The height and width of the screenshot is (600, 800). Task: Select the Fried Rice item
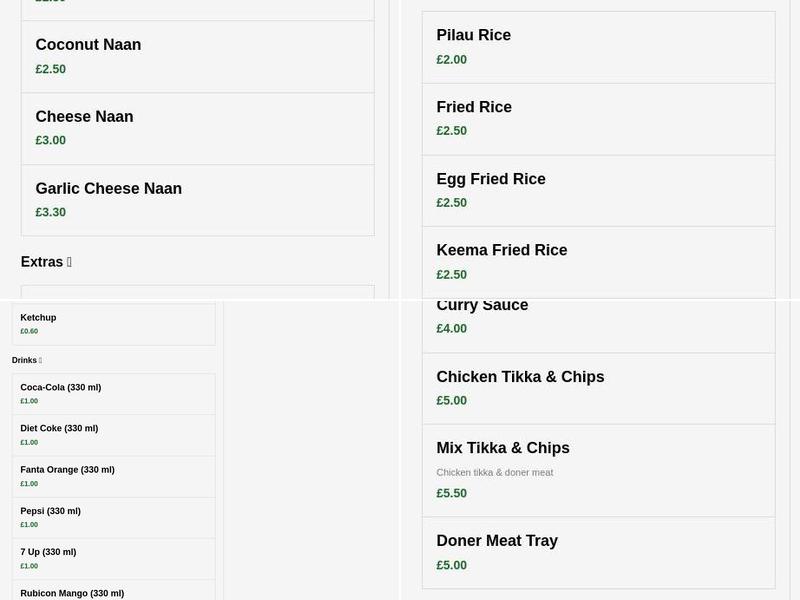[x=598, y=118]
